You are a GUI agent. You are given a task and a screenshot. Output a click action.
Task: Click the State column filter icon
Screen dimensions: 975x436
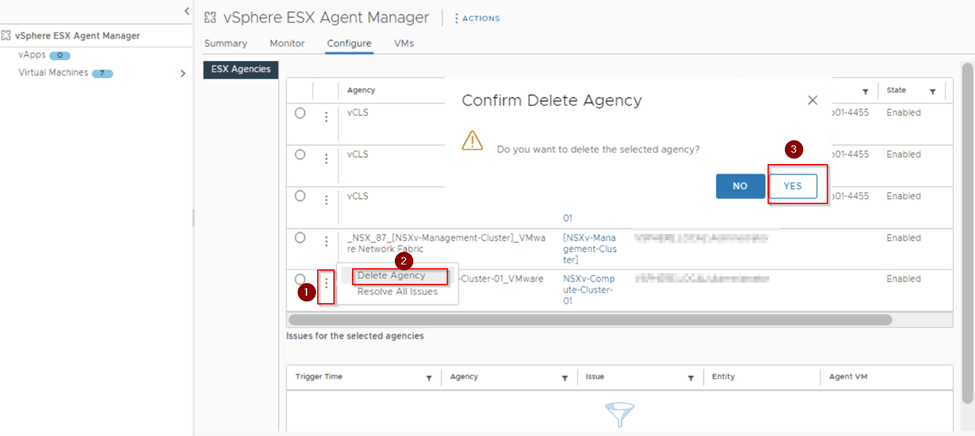[932, 91]
